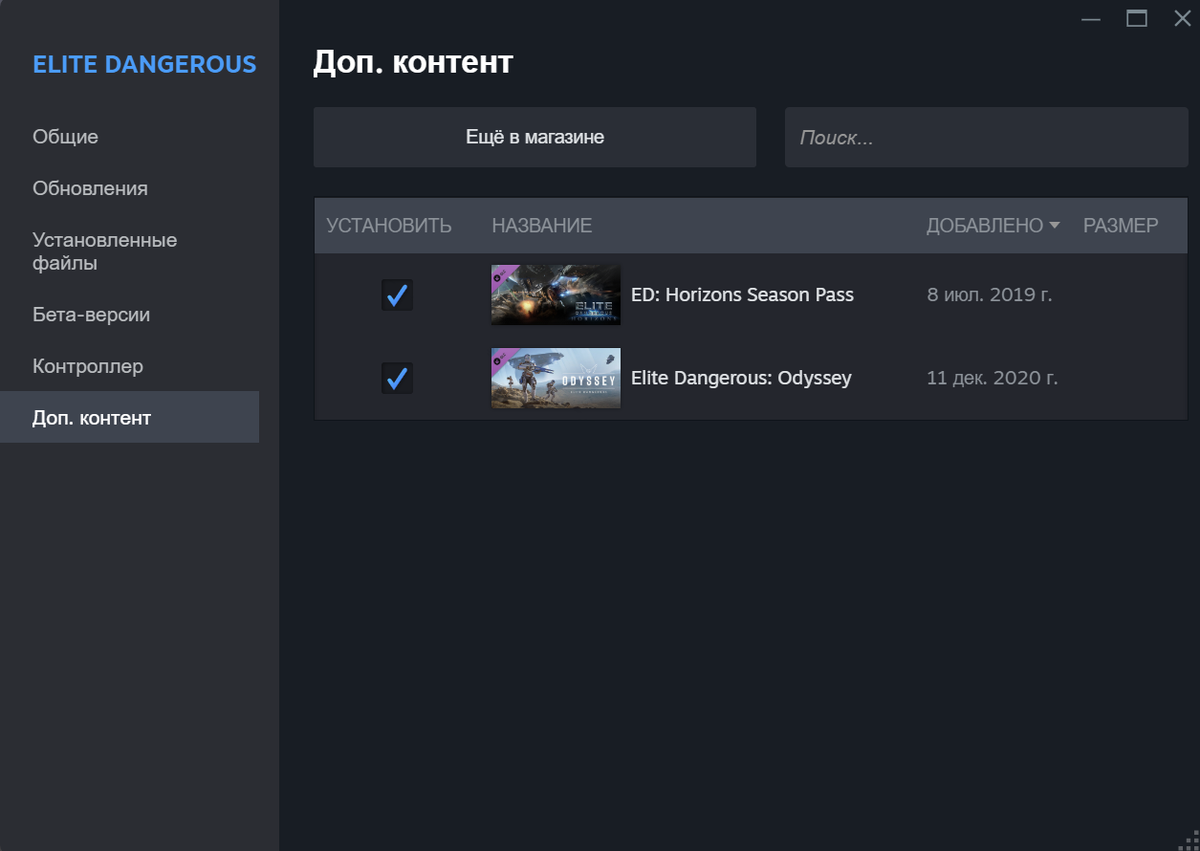Maximize the properties window
Screen dimensions: 1200x851
1137,18
